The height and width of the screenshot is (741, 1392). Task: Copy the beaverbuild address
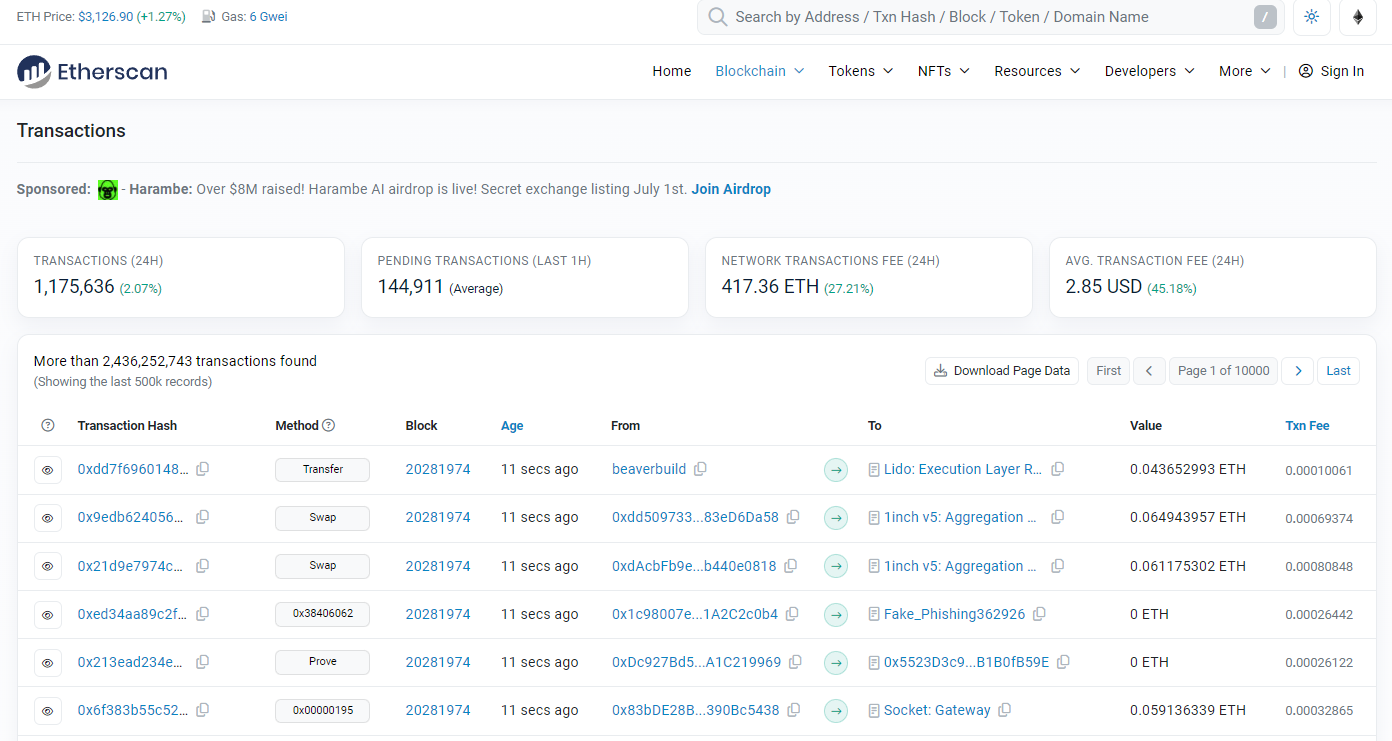pyautogui.click(x=700, y=469)
